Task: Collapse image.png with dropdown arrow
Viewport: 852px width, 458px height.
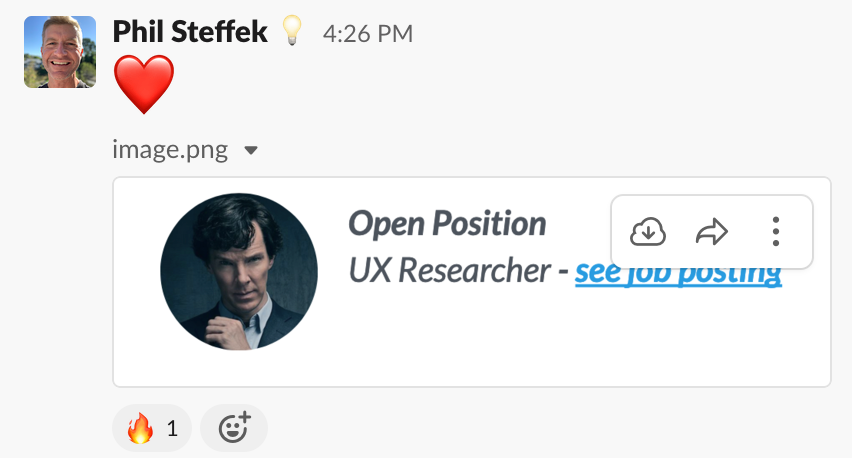Action: click(250, 150)
